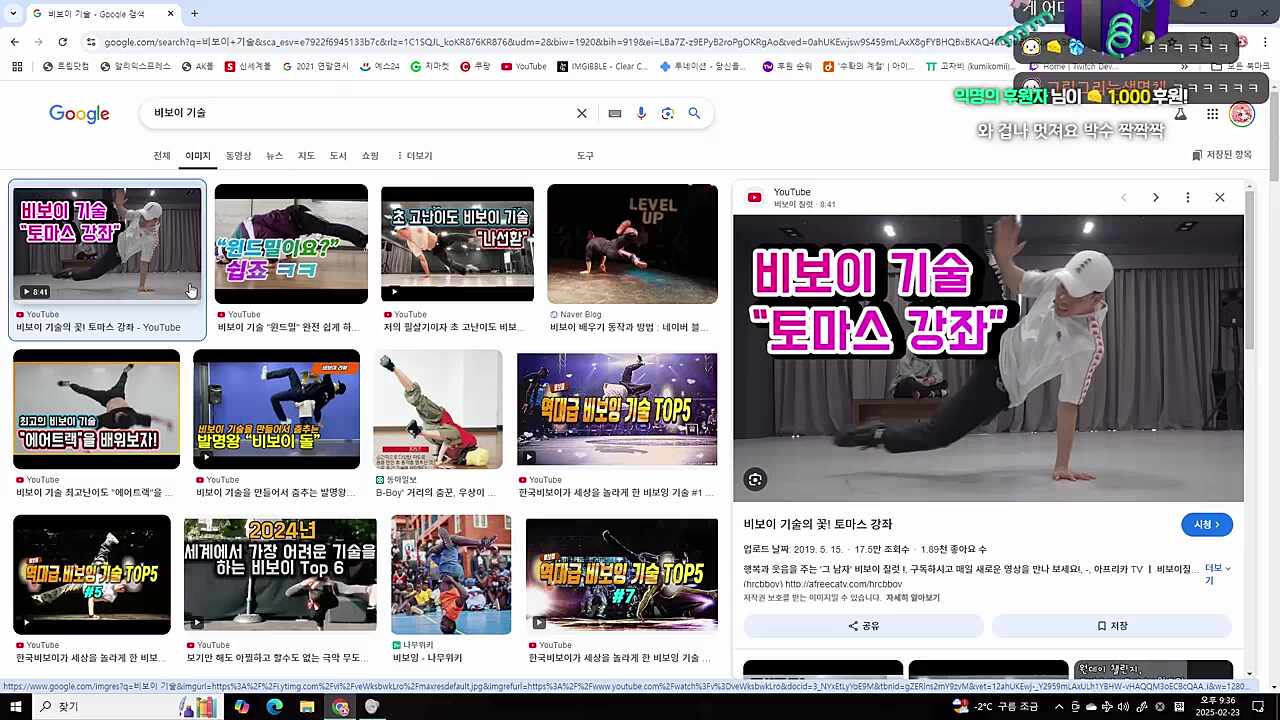
Task: Open the 쿠팡 bookmark
Action: click(475, 66)
